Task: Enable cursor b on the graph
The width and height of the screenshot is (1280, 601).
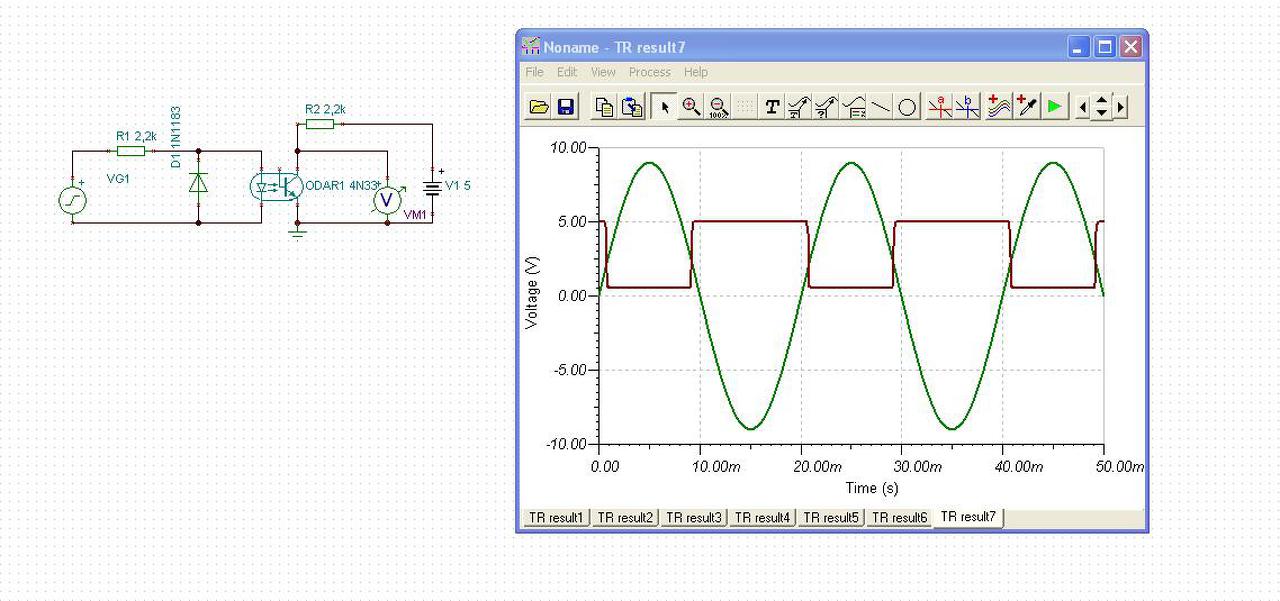Action: pyautogui.click(x=967, y=107)
